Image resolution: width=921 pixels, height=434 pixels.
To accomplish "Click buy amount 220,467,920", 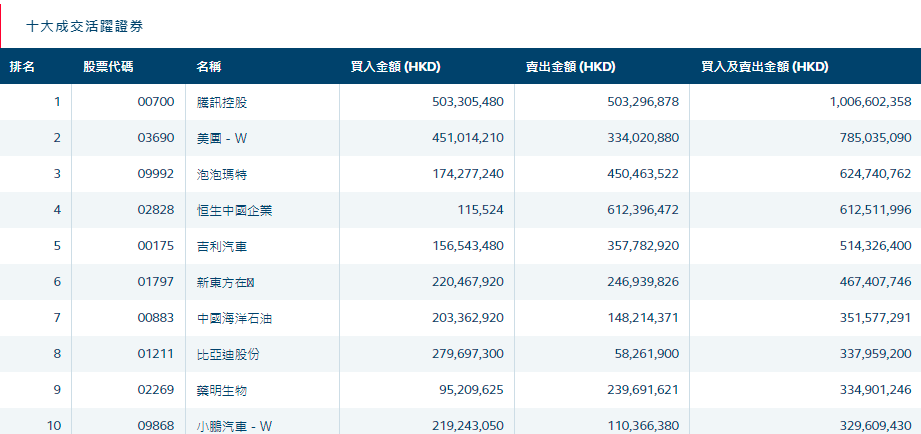I will (466, 282).
